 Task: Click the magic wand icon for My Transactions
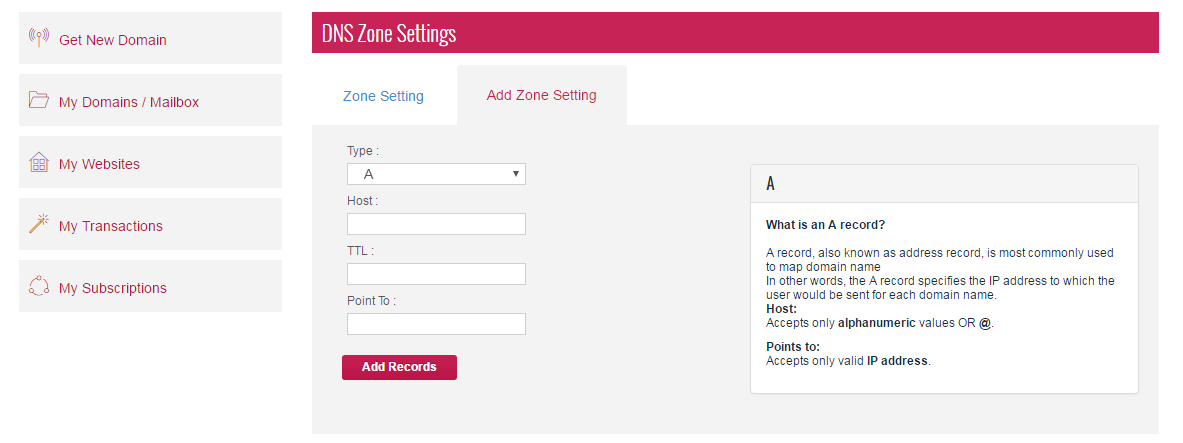pyautogui.click(x=39, y=224)
